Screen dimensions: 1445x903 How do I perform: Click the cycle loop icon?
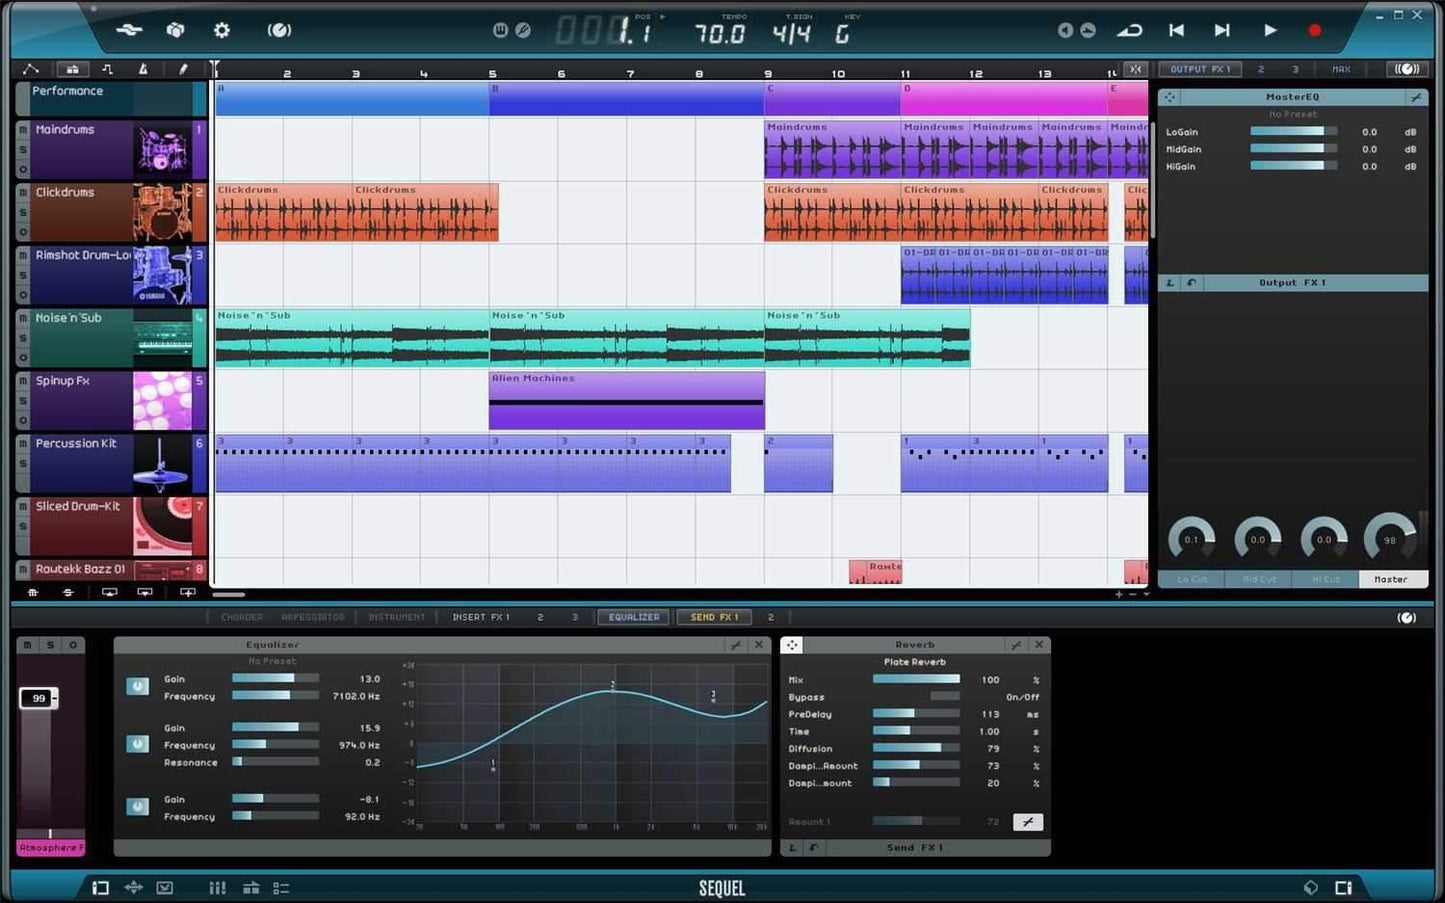click(x=1129, y=30)
